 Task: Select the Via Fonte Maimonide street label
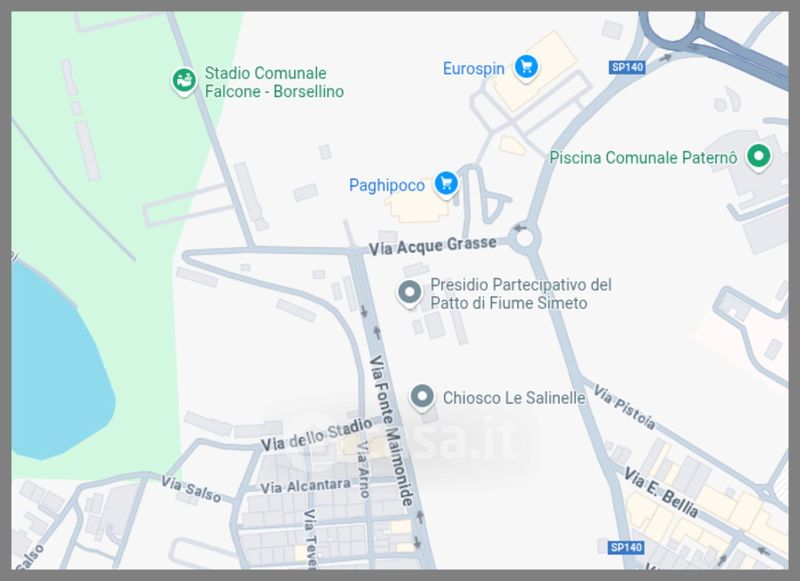tap(391, 431)
